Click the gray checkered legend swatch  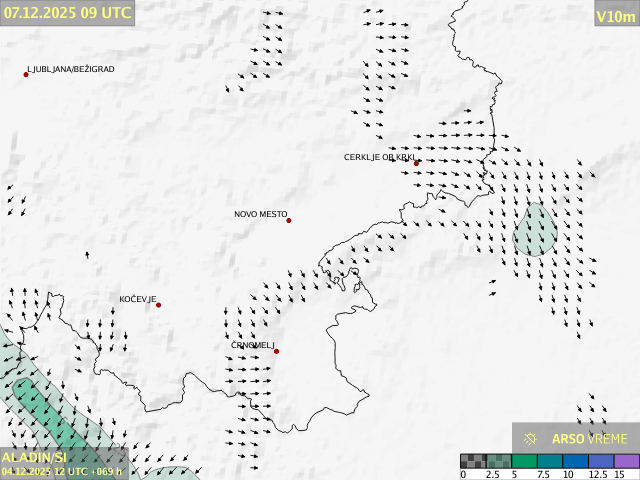coord(473,461)
